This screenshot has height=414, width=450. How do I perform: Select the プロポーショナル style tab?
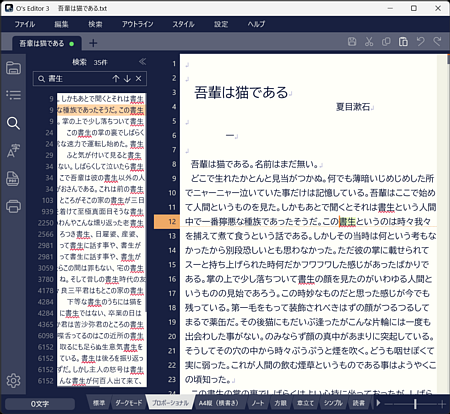point(170,403)
